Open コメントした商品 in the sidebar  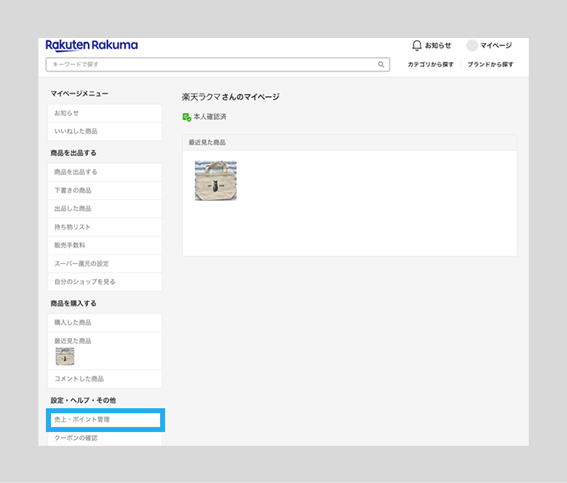tap(105, 379)
